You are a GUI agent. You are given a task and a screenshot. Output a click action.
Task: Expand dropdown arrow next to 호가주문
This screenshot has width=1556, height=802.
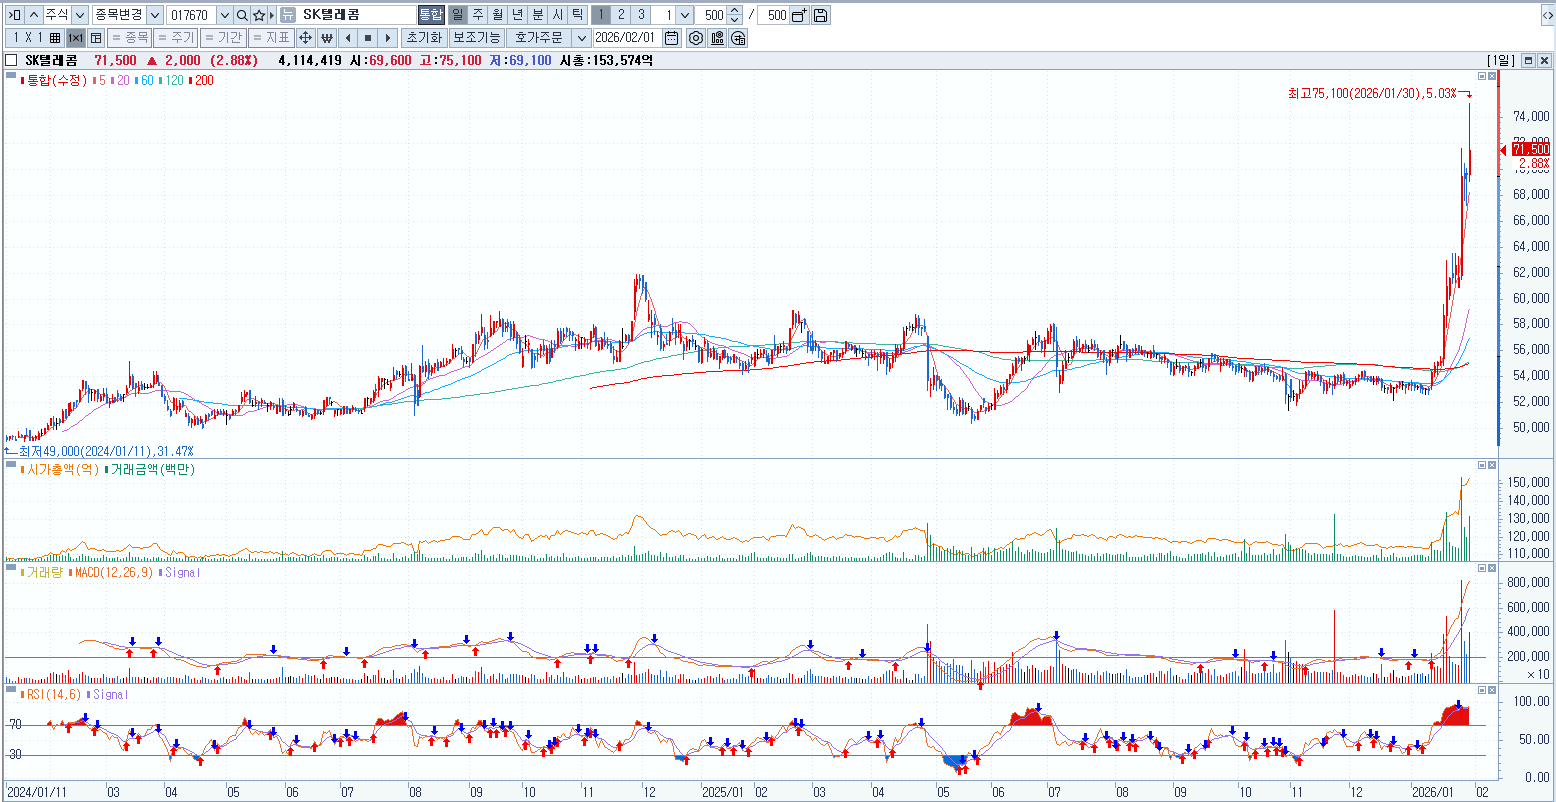580,38
